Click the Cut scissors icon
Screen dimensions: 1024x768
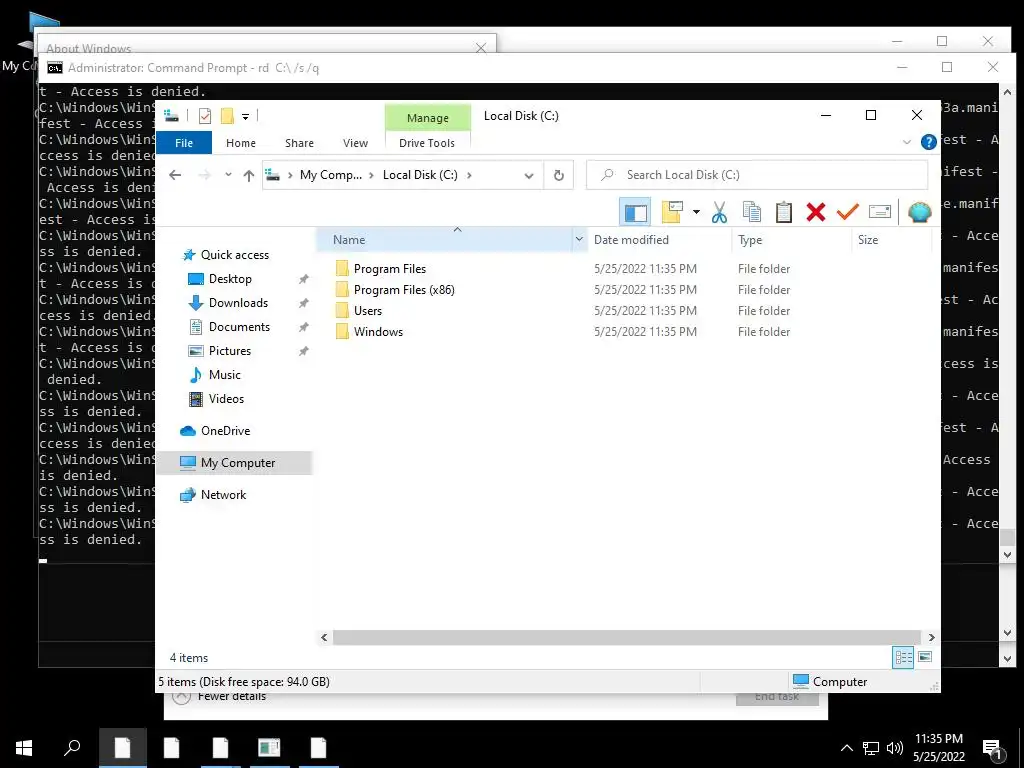pos(719,212)
